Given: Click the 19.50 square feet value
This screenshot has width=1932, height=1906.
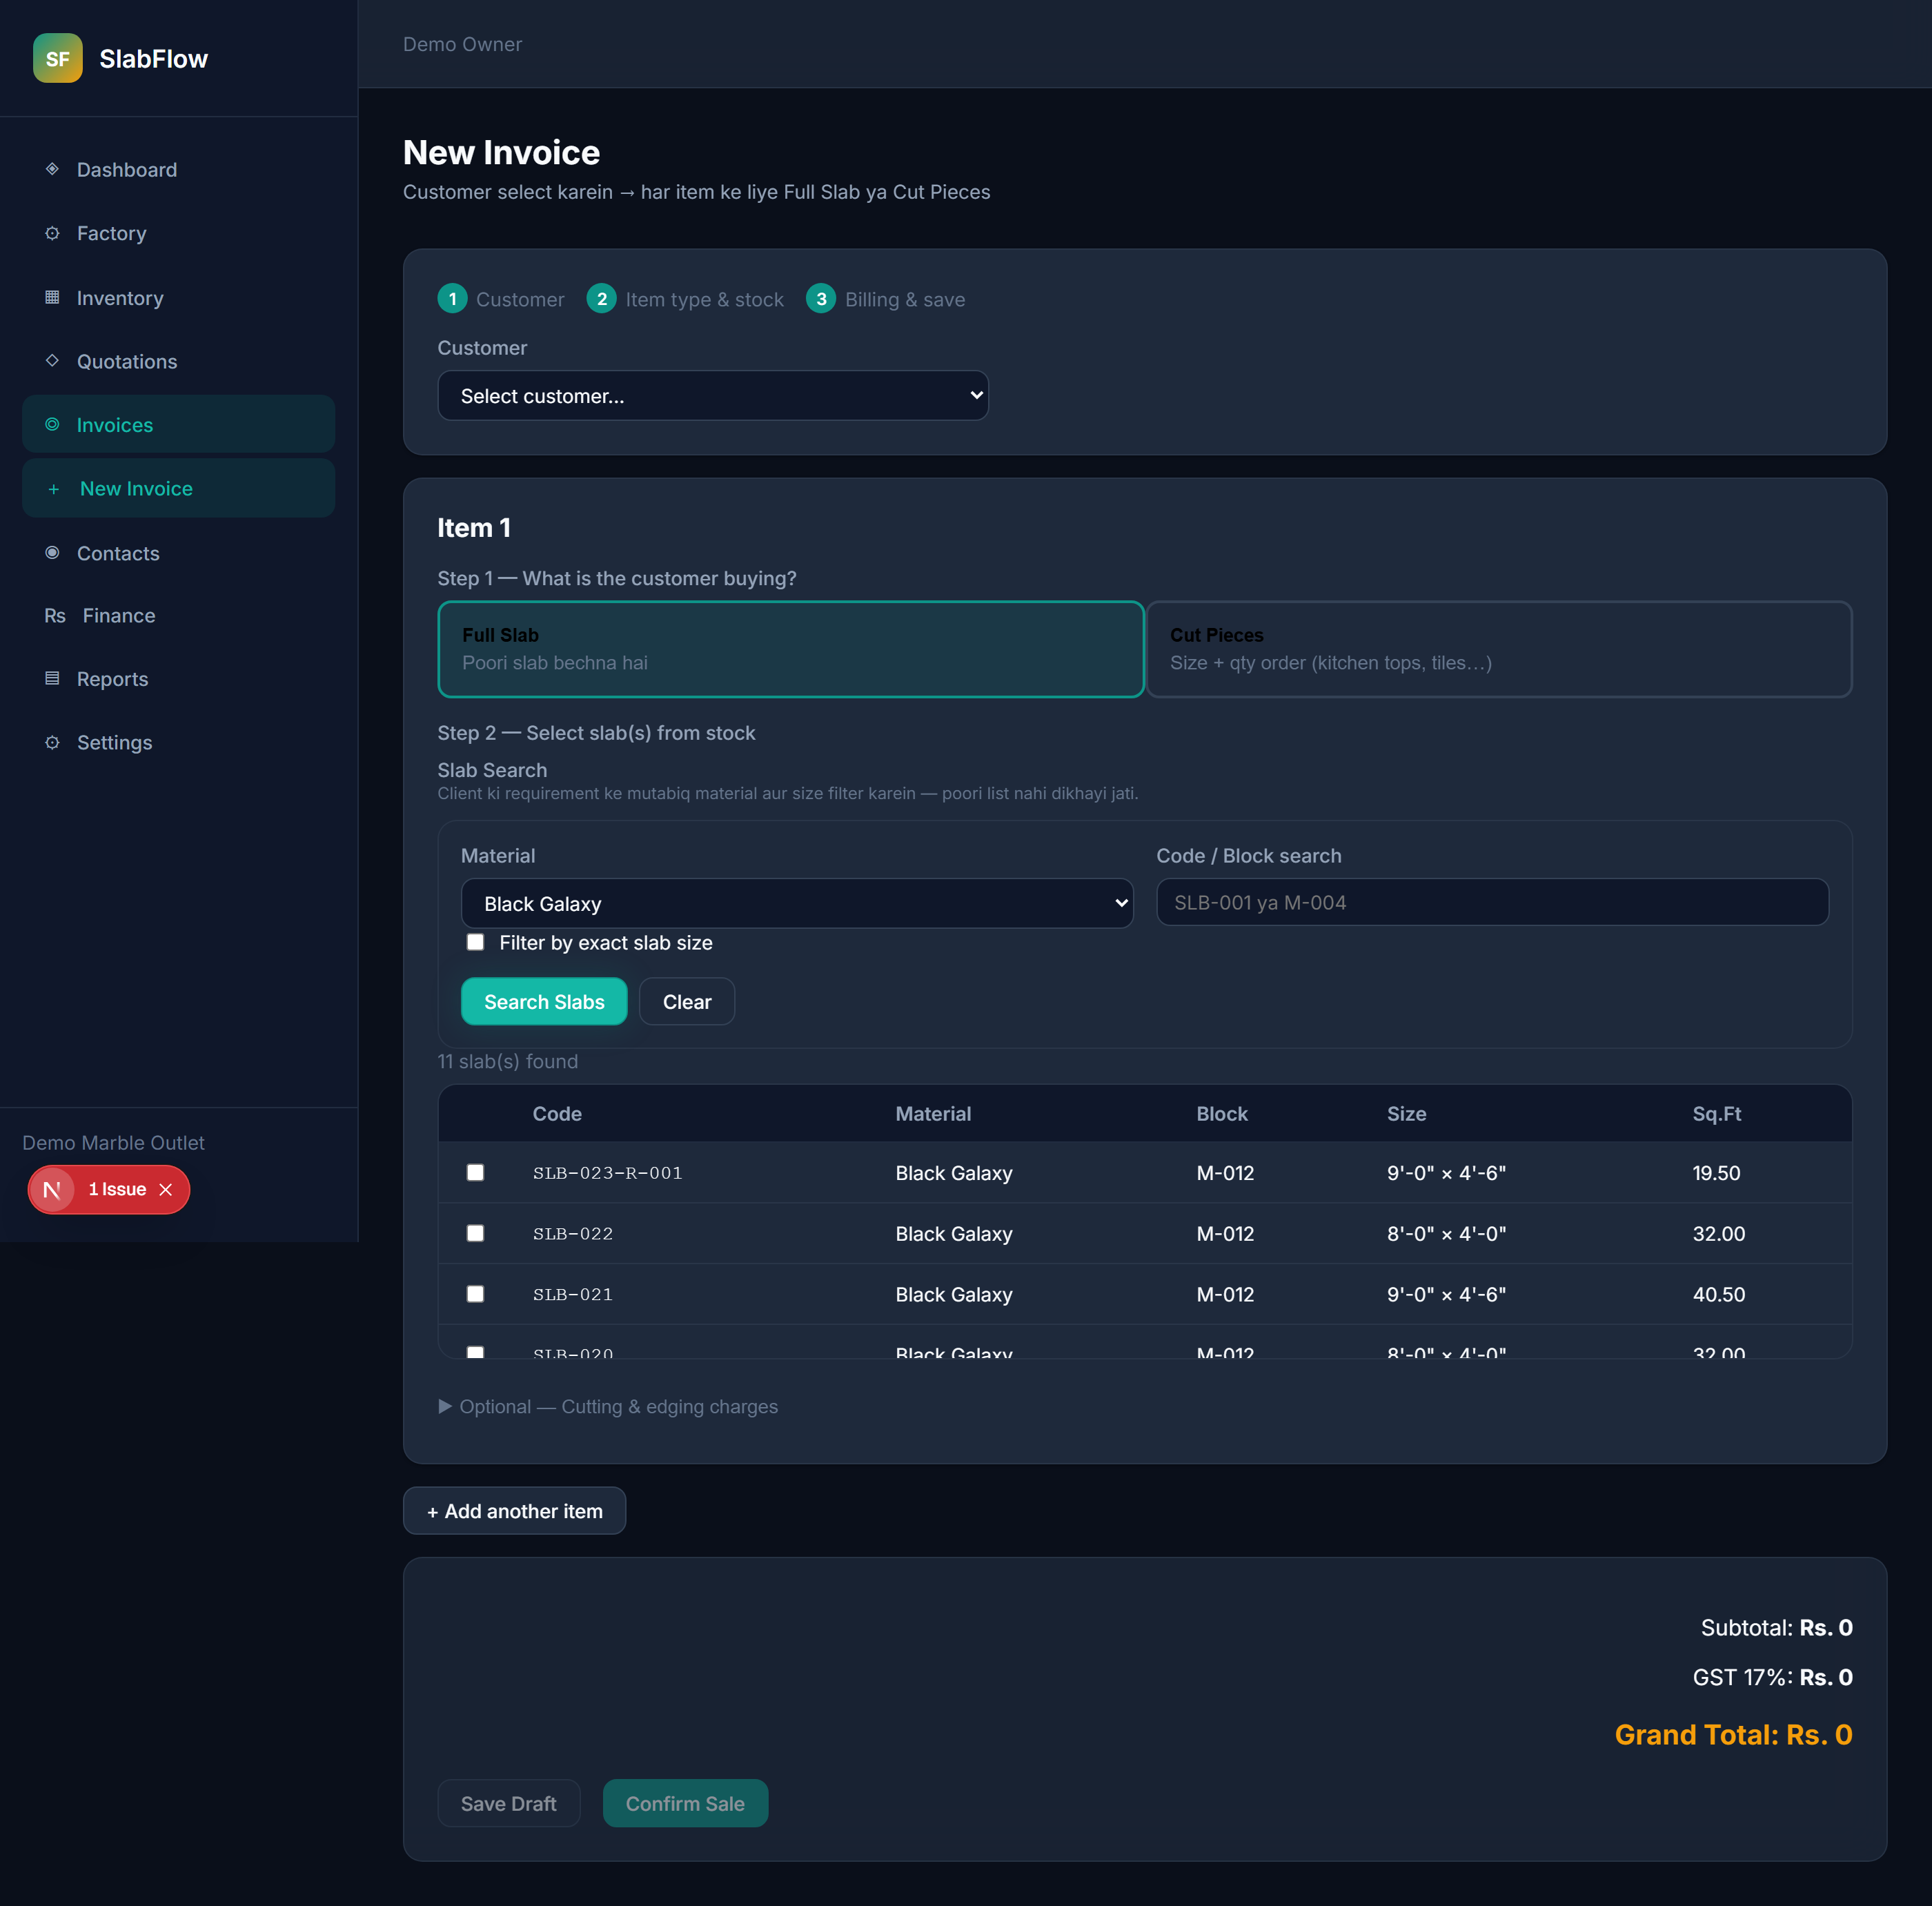Looking at the screenshot, I should pyautogui.click(x=1716, y=1173).
